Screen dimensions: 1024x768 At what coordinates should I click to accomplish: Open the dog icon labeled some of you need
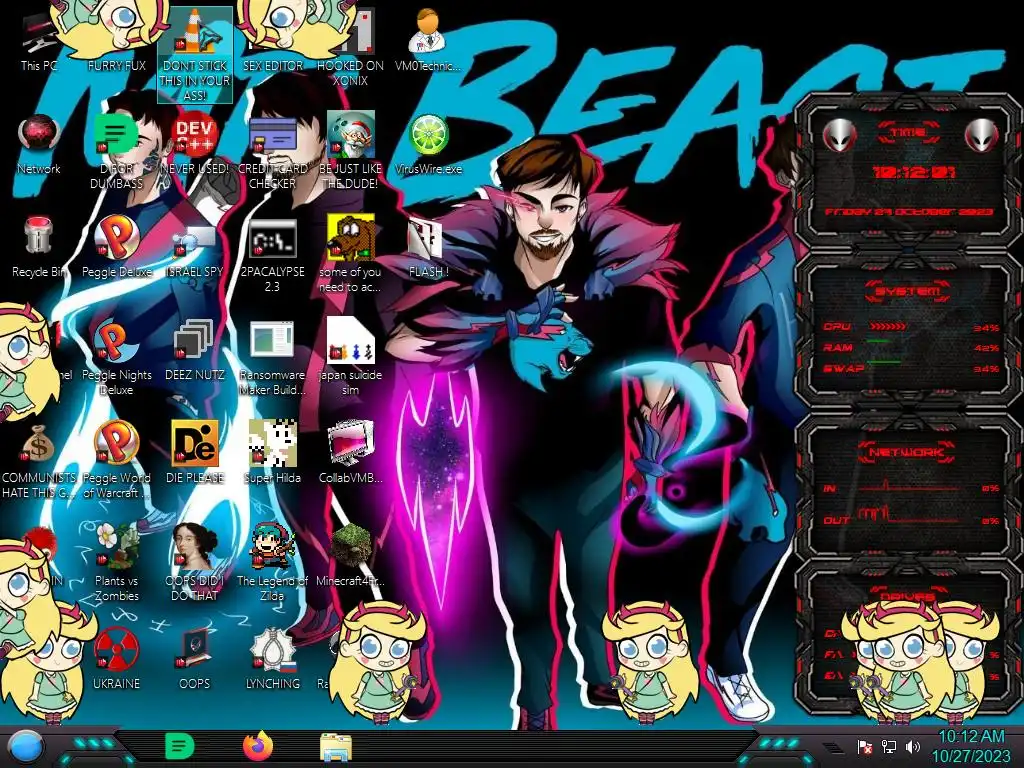point(351,255)
